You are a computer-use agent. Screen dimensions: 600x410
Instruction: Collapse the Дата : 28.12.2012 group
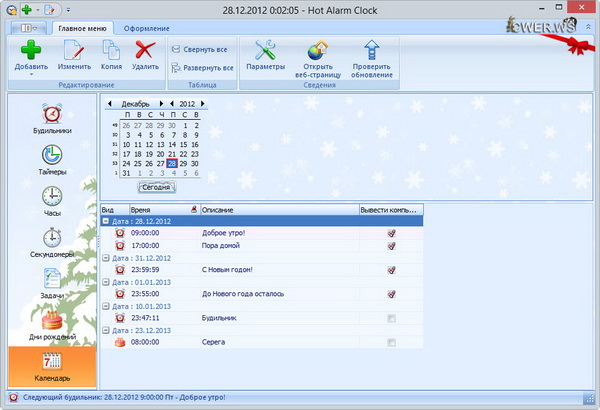point(106,220)
